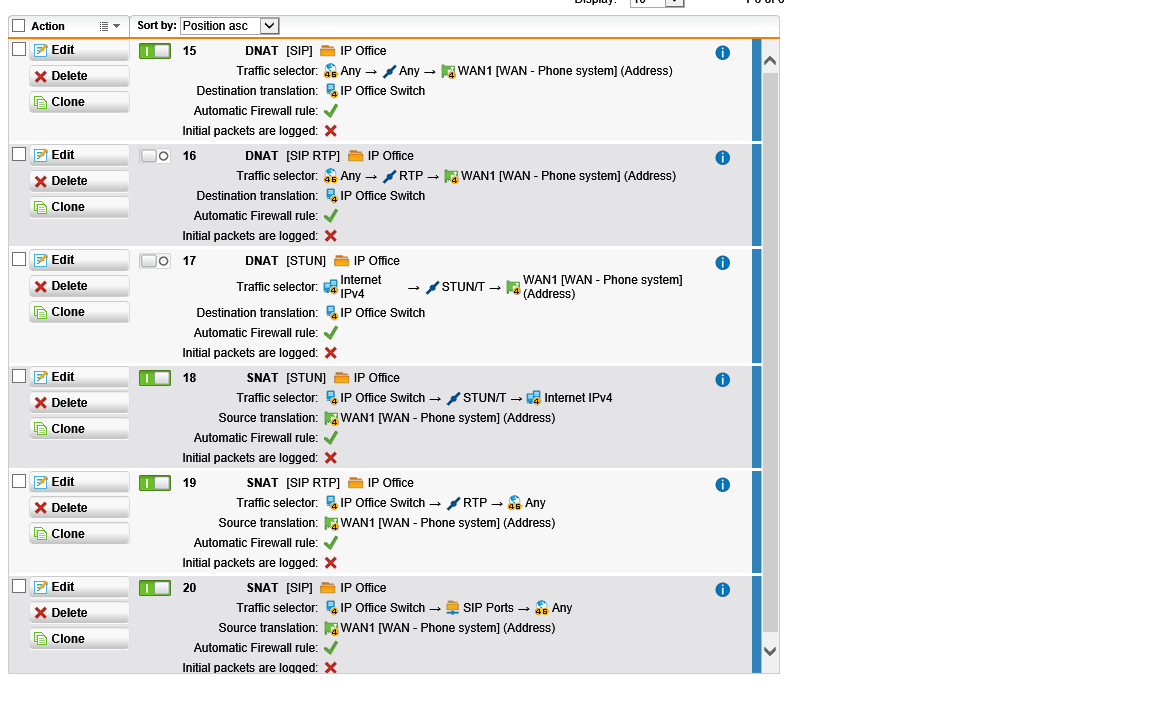Edit NAT rule 20
1152x720 pixels.
click(79, 587)
